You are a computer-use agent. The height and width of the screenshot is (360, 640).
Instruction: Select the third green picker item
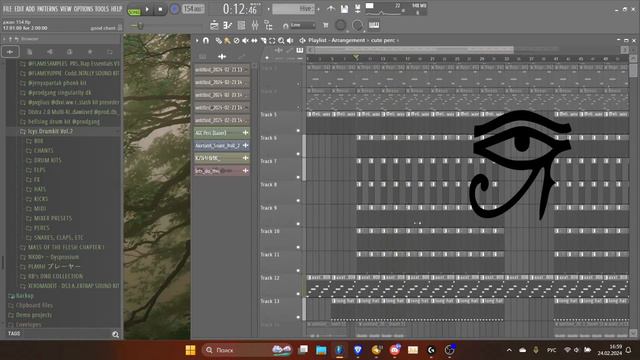coord(222,158)
